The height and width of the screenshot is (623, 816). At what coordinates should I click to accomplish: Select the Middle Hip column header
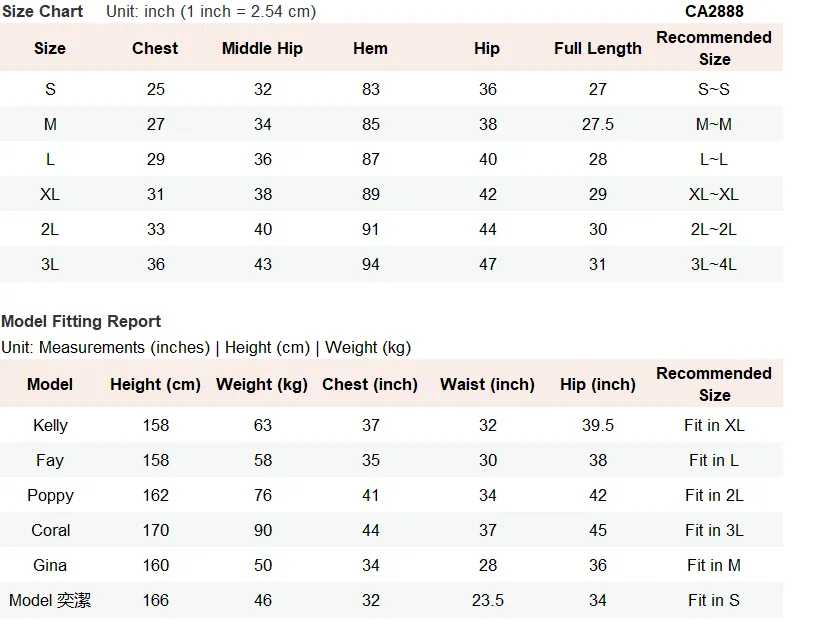pyautogui.click(x=262, y=48)
